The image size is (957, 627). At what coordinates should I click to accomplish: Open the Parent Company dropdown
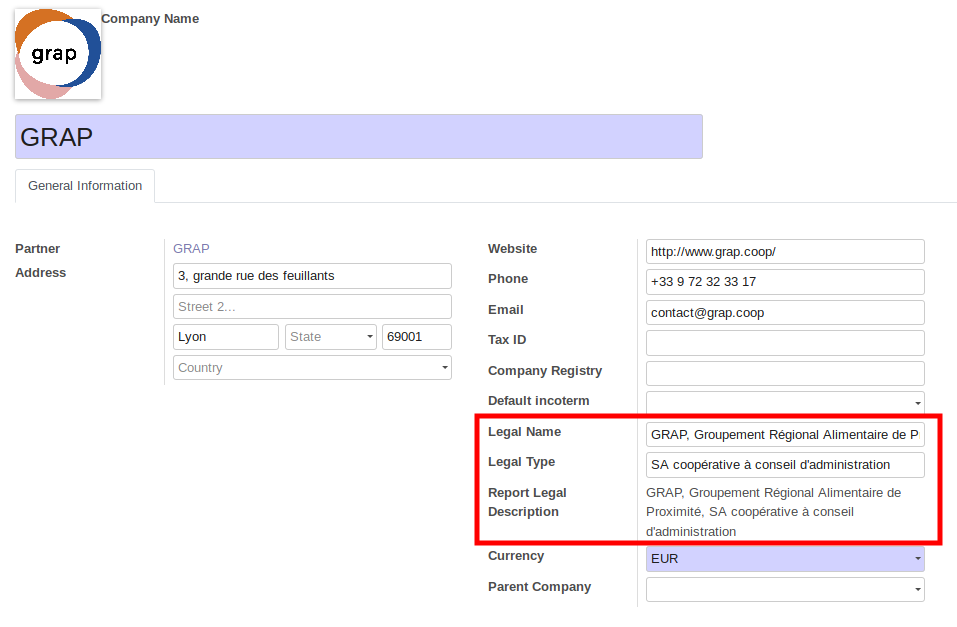[785, 589]
